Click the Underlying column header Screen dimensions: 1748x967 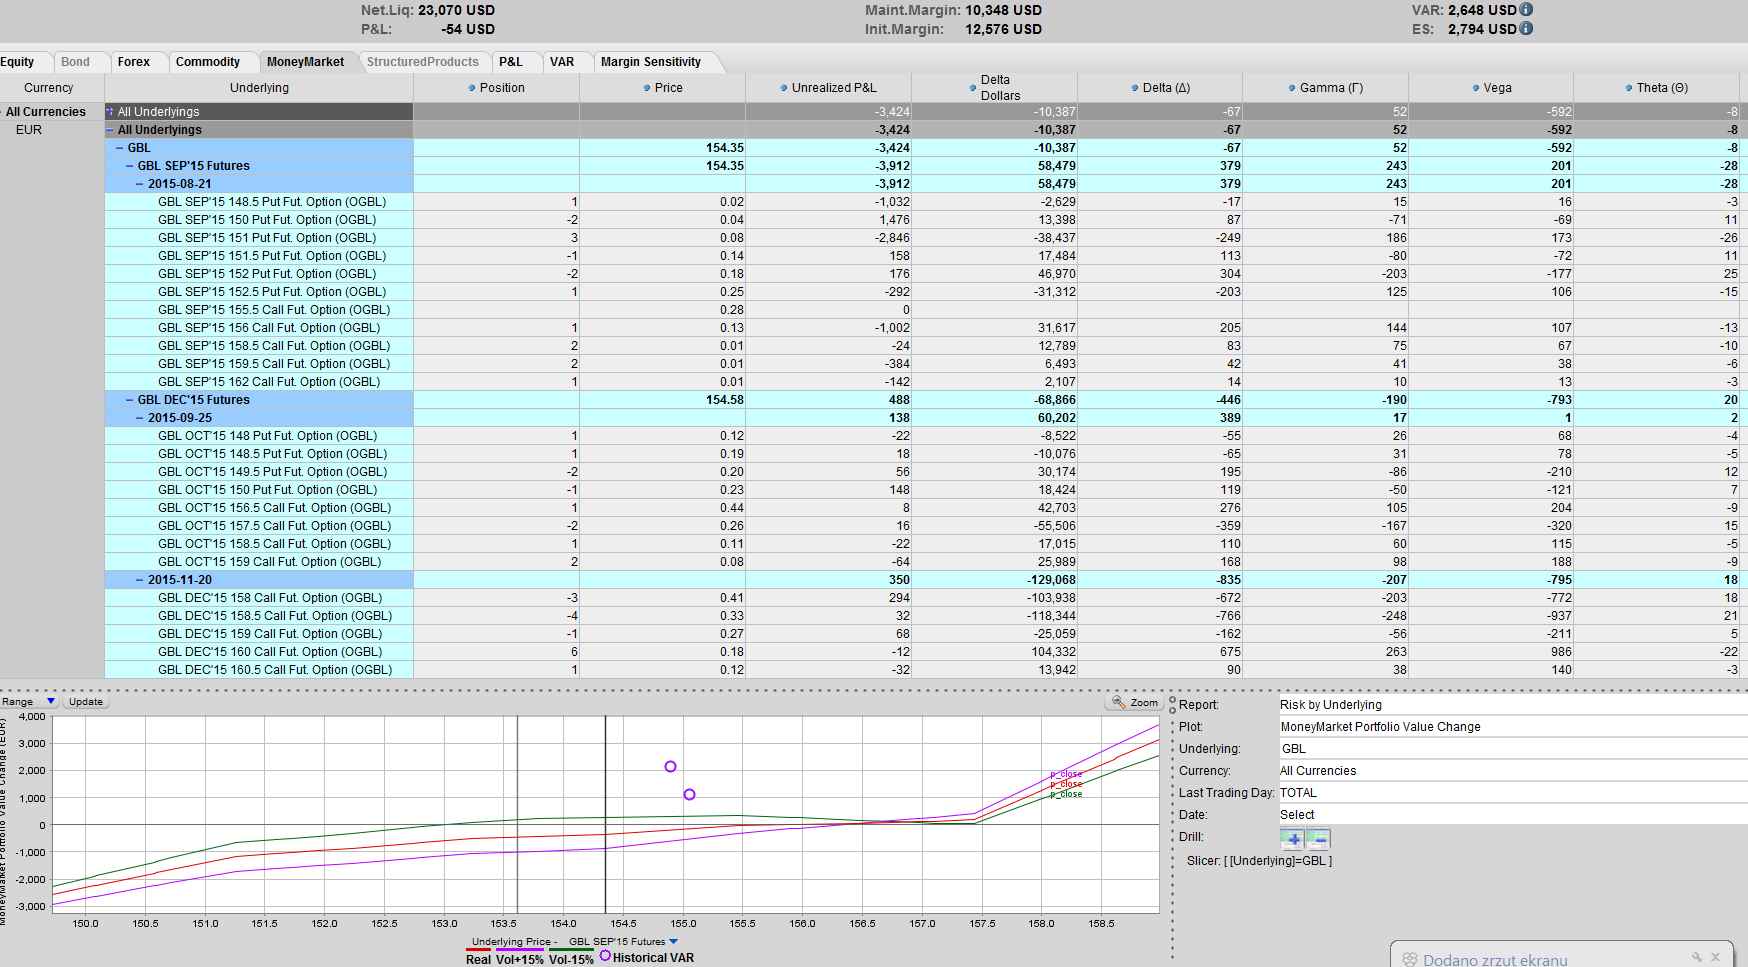(x=259, y=88)
